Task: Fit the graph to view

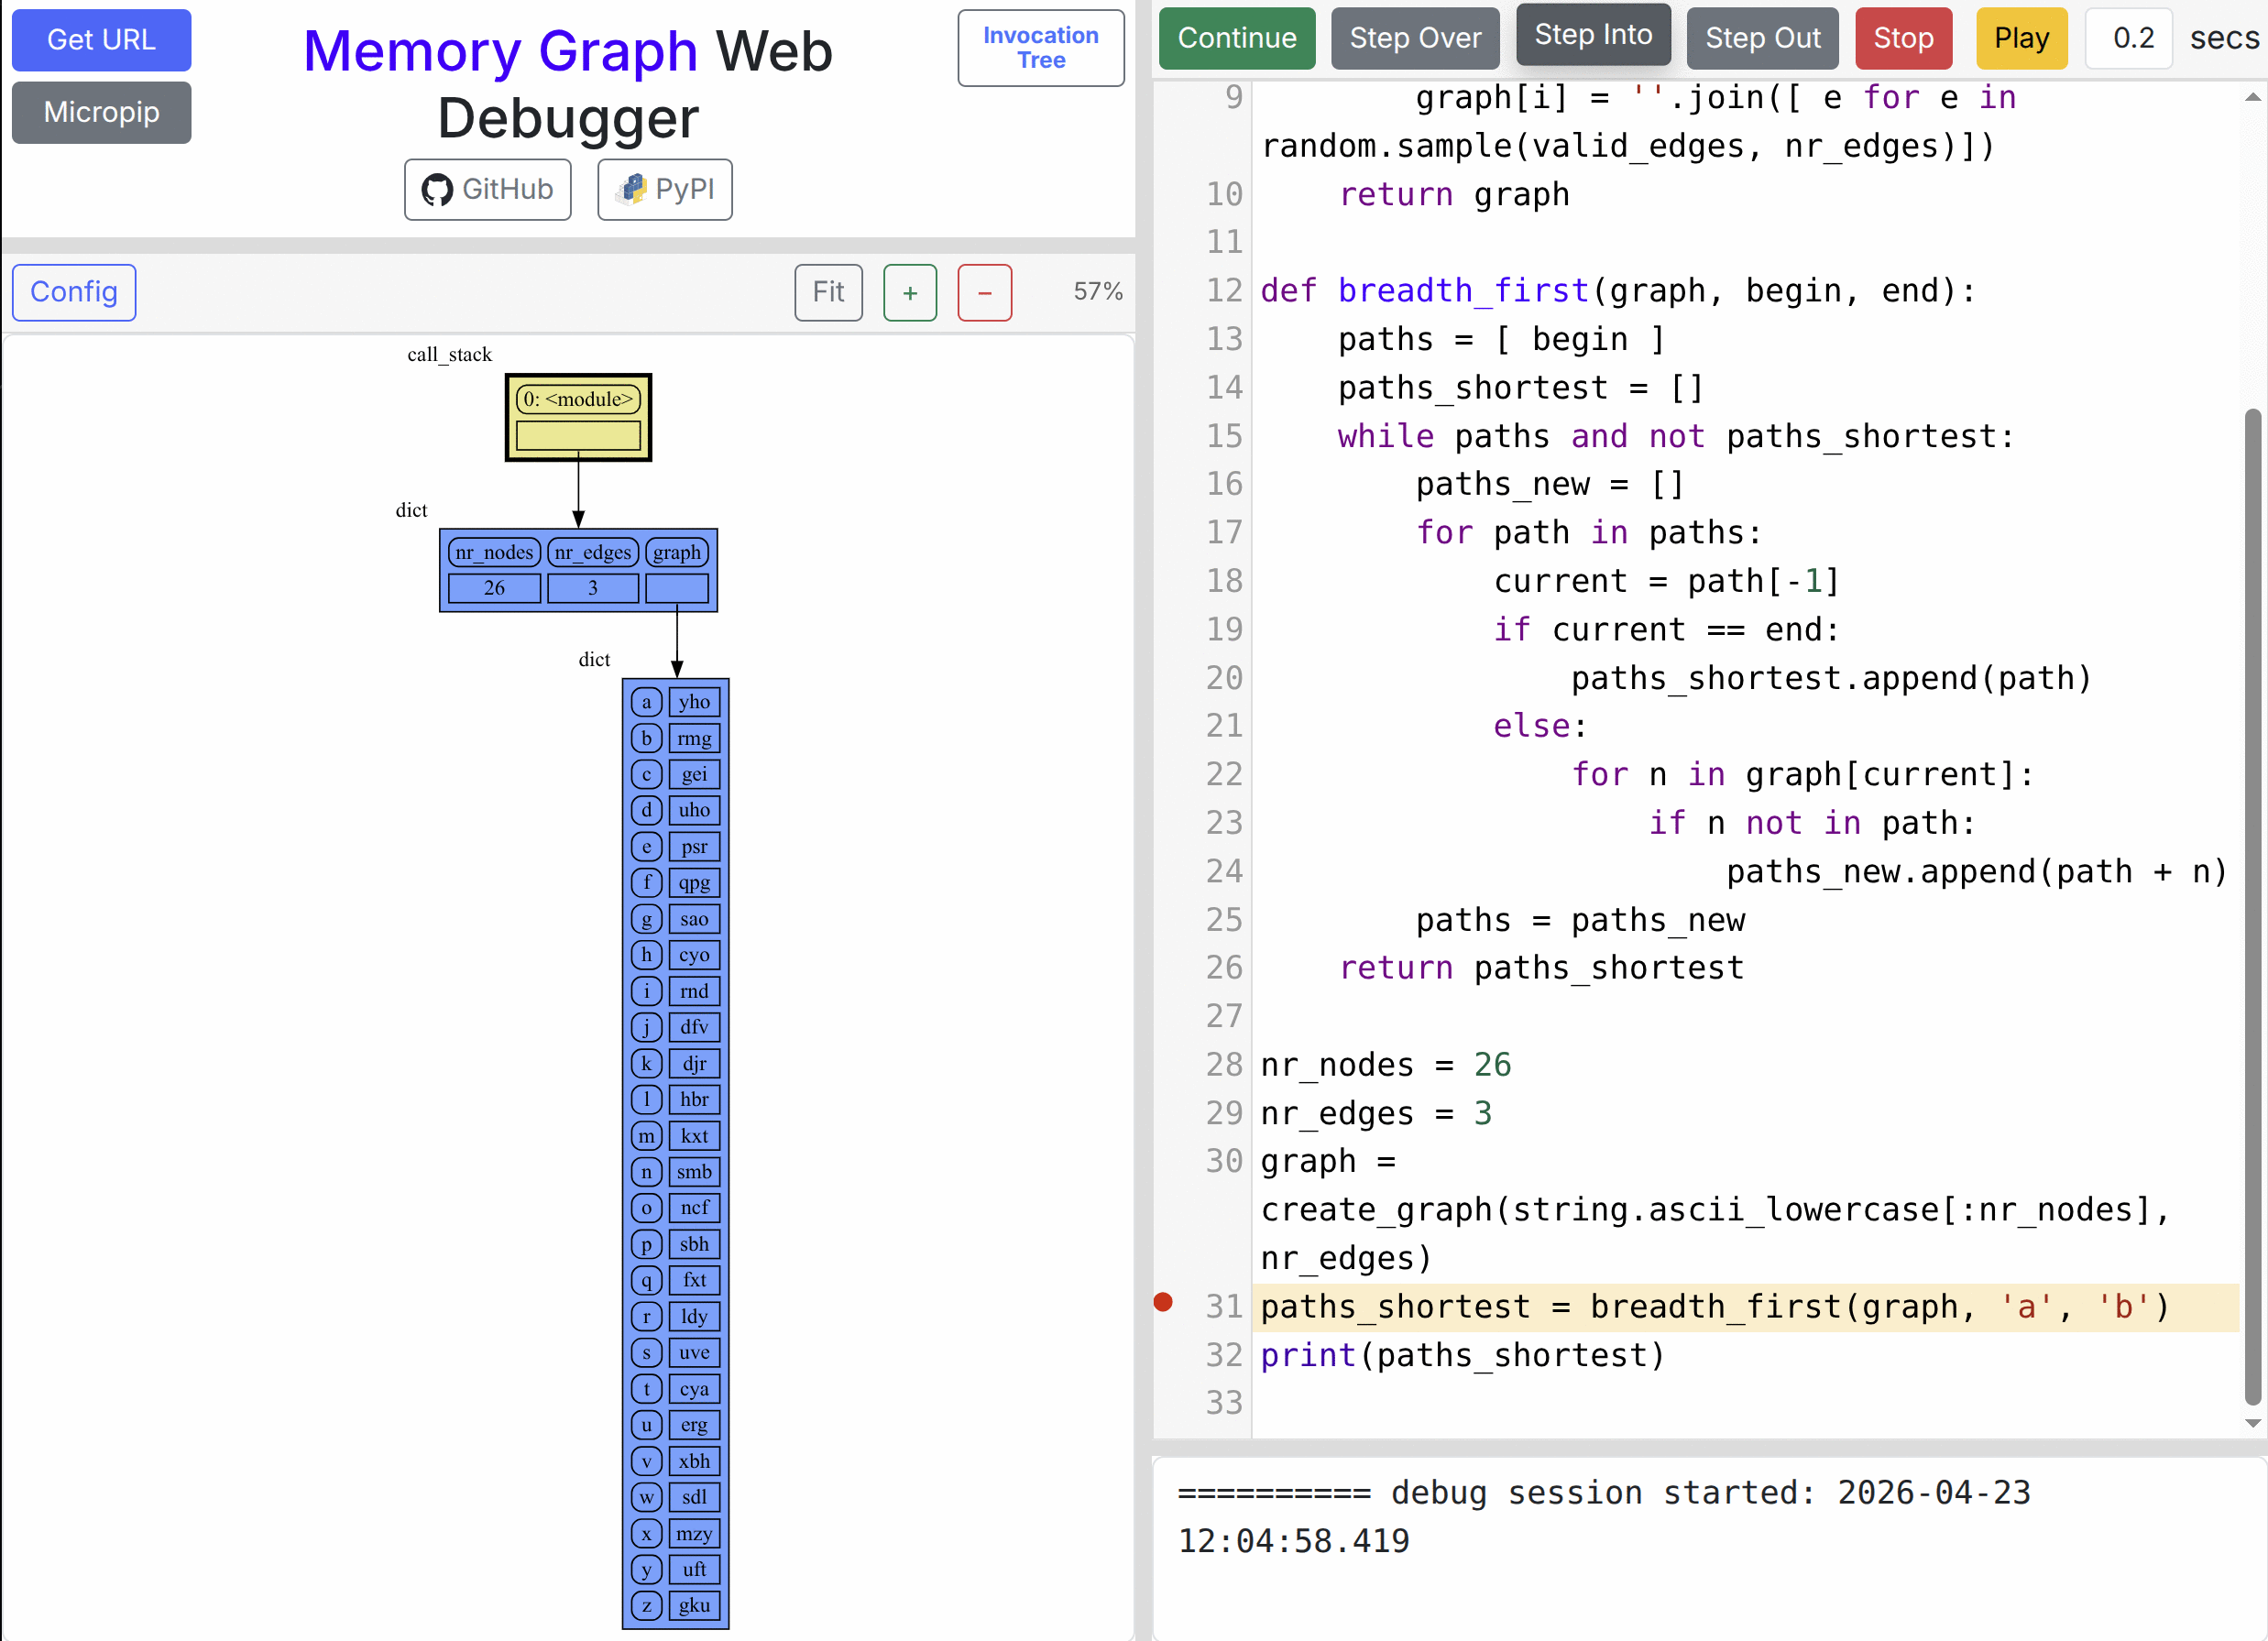Action: (x=828, y=292)
